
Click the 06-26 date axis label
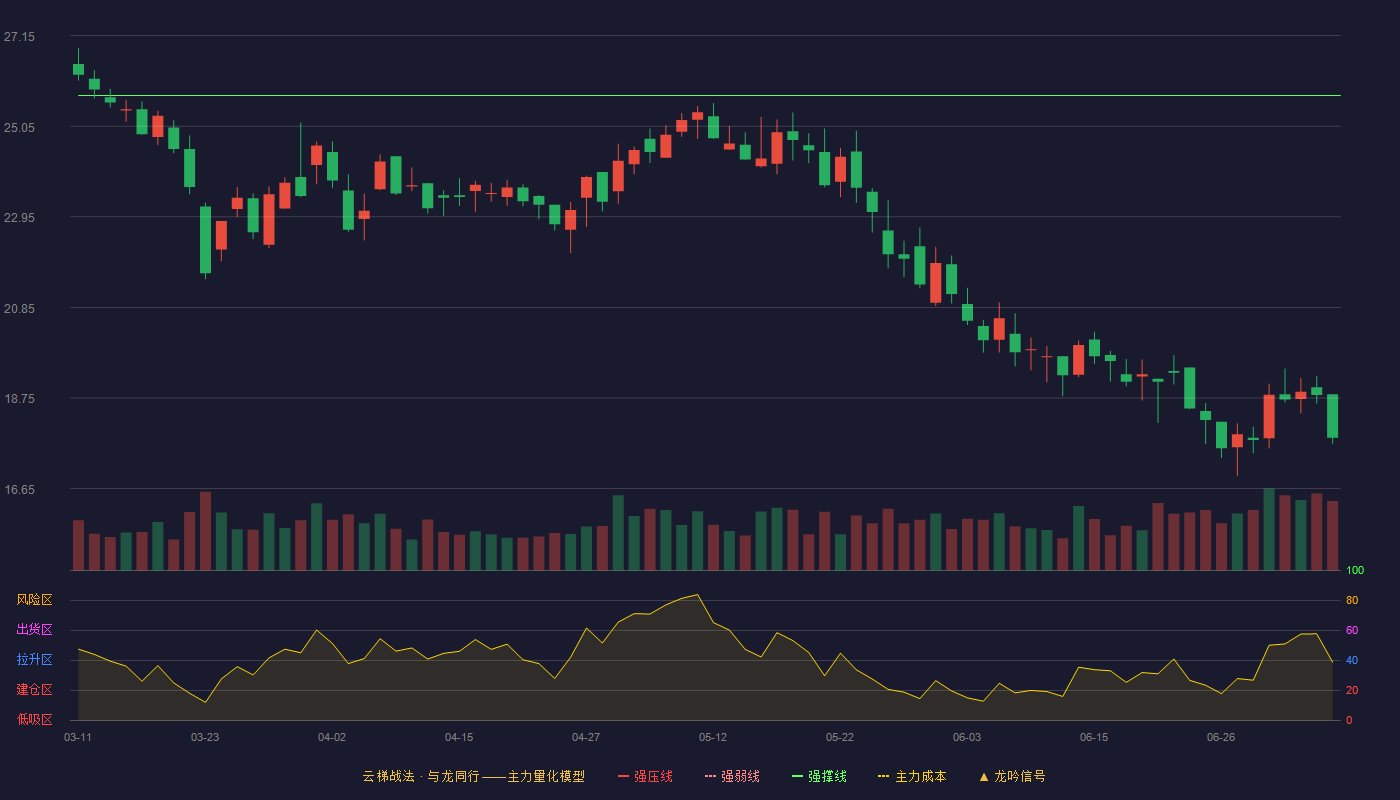(1221, 737)
